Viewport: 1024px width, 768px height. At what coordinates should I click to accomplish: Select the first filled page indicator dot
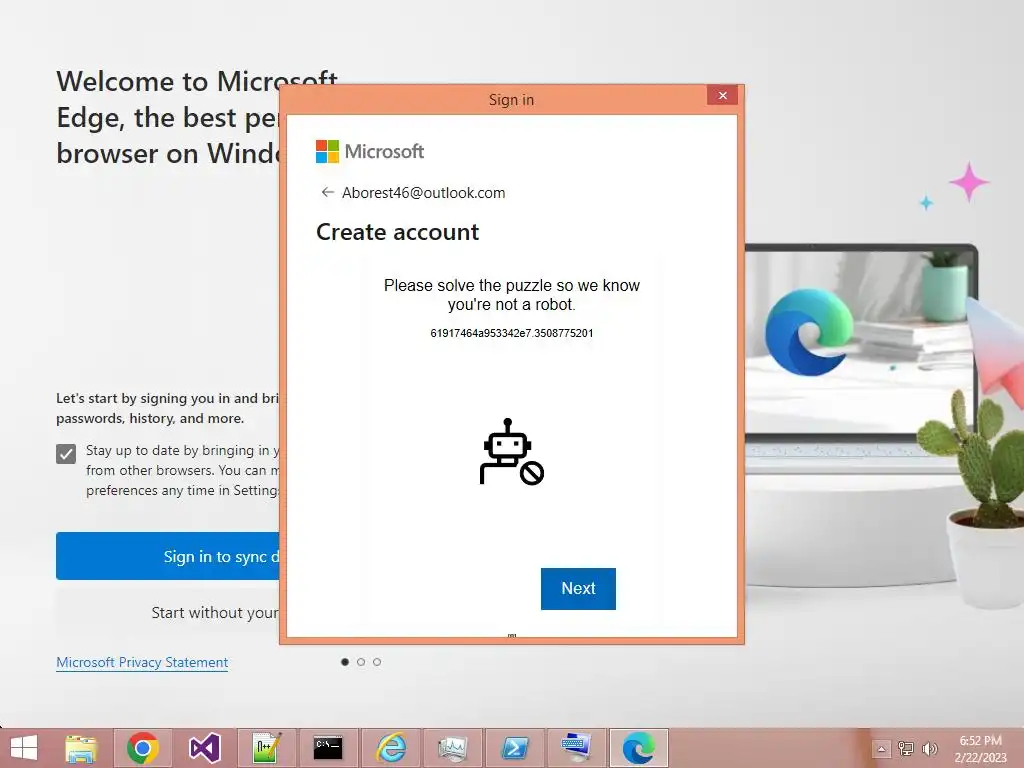pos(345,662)
